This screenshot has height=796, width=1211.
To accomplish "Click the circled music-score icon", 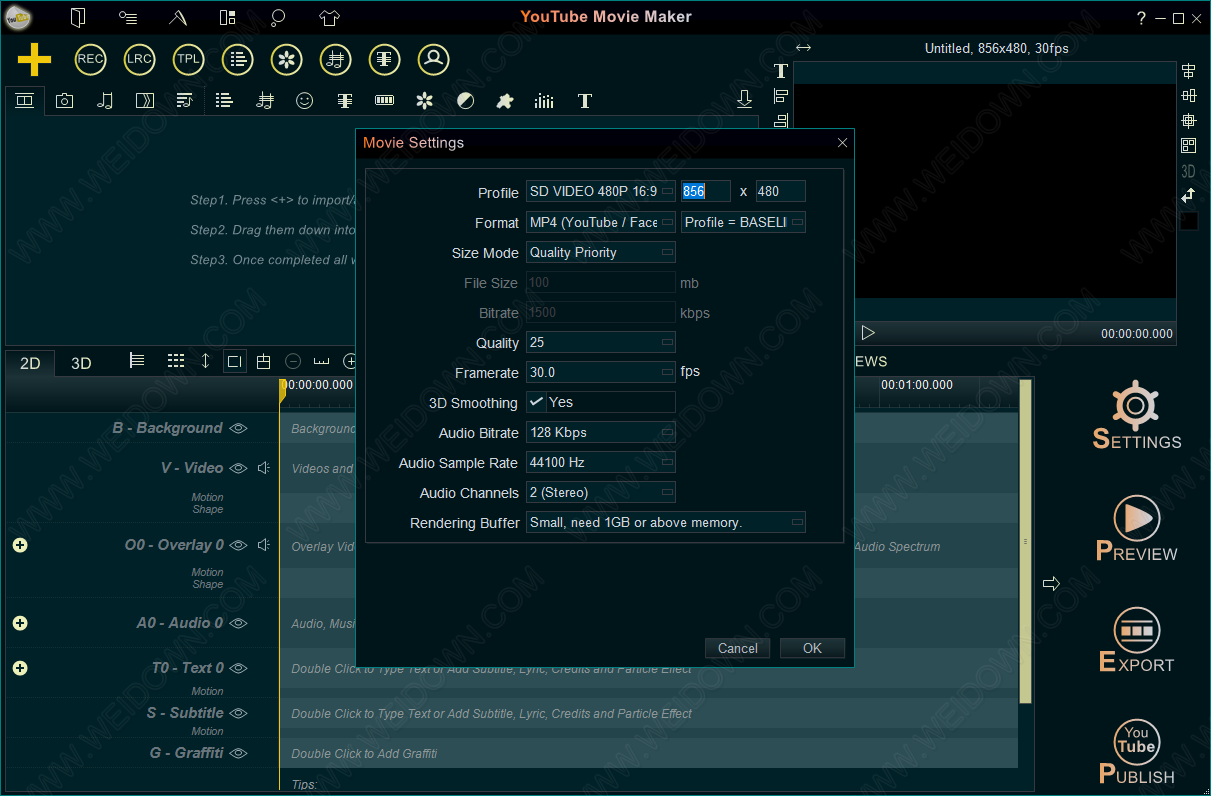I will [335, 59].
